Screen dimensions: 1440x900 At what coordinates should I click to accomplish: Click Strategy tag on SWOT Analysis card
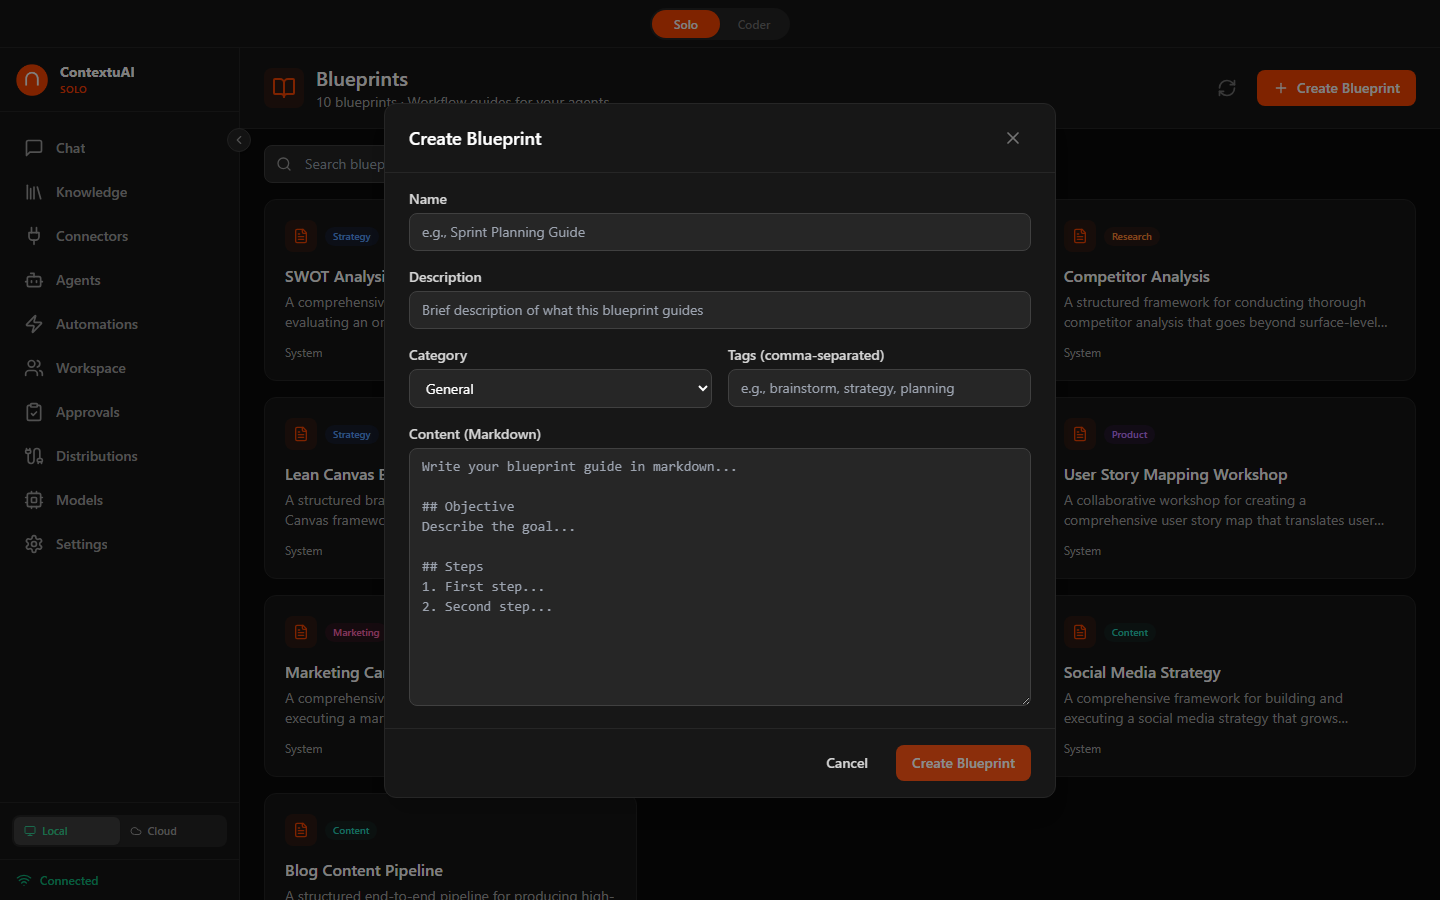pyautogui.click(x=351, y=237)
